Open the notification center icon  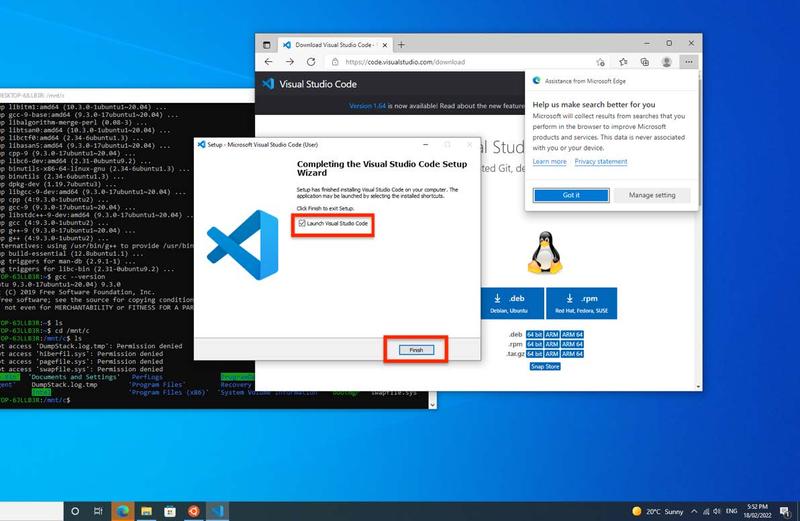click(784, 511)
